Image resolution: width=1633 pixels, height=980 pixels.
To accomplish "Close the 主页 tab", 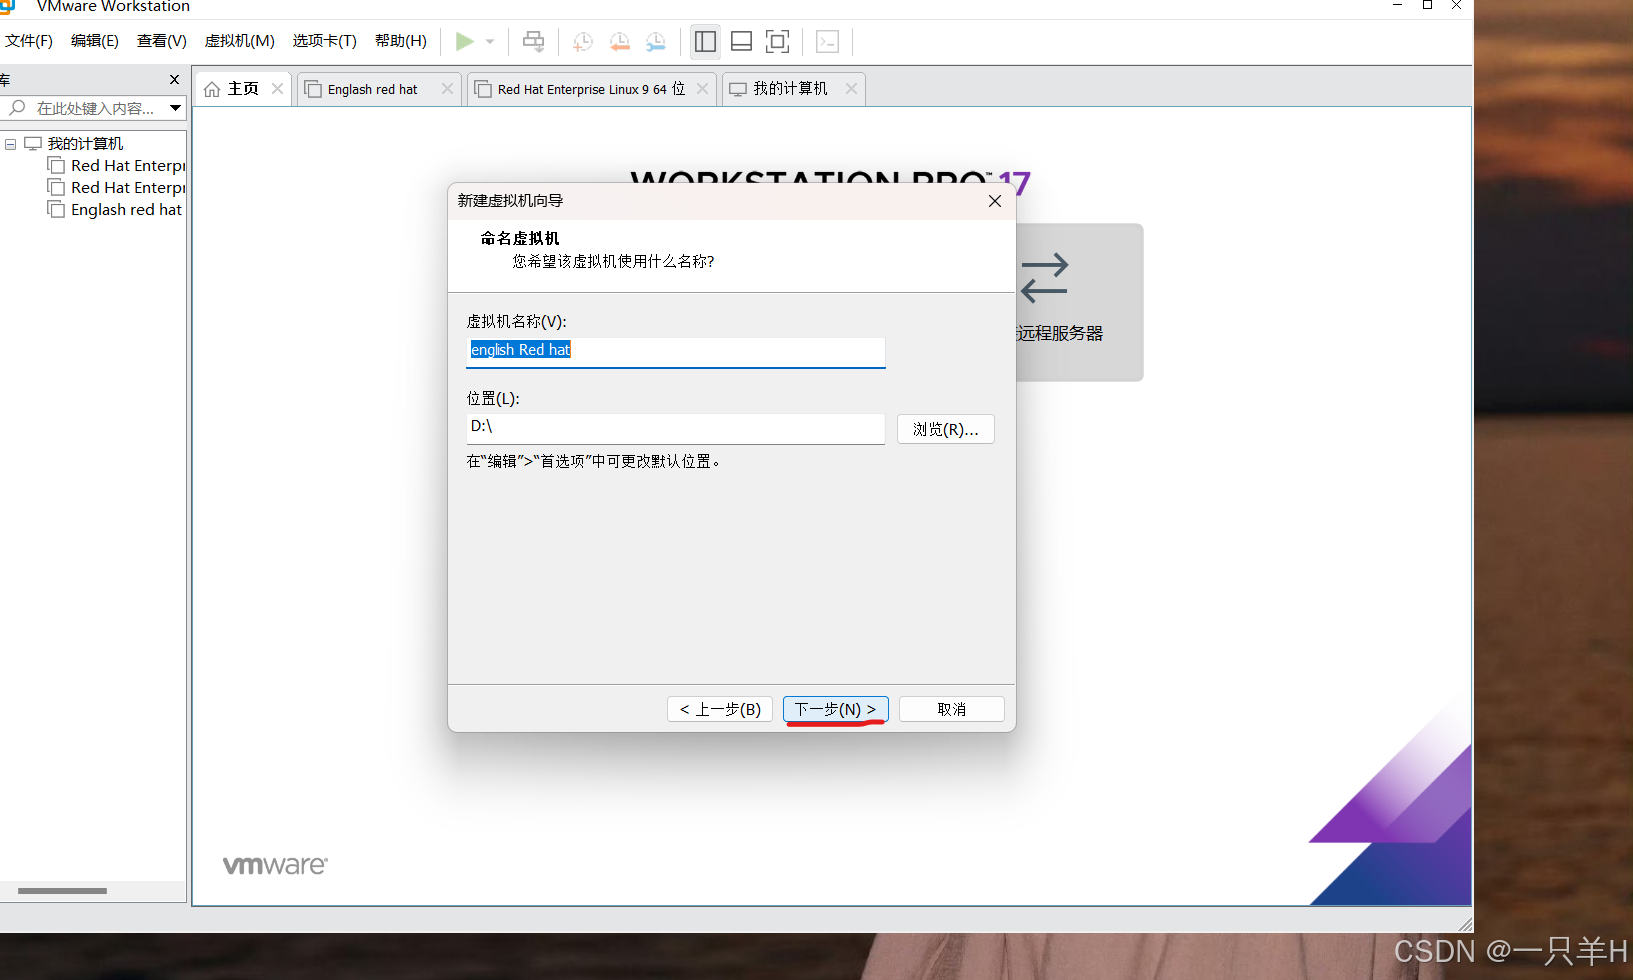I will point(278,89).
